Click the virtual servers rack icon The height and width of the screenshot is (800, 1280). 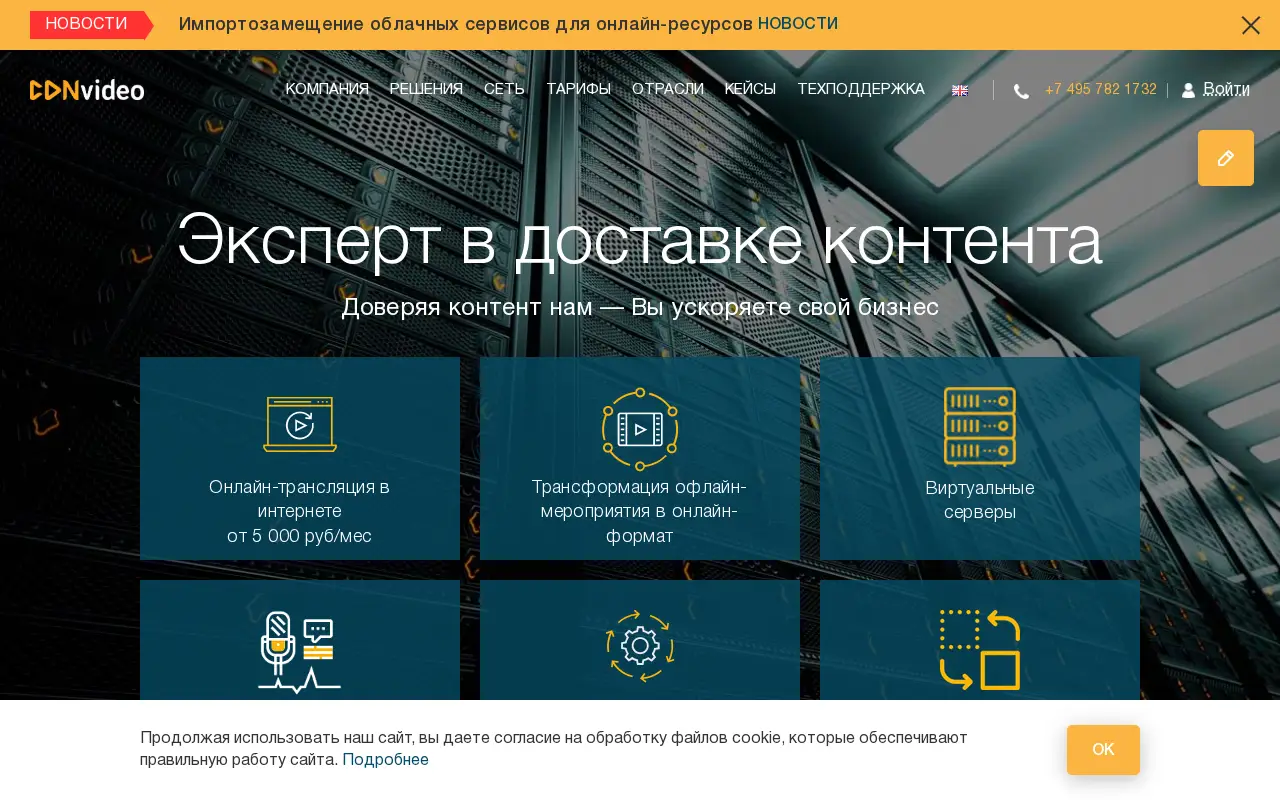[x=980, y=427]
